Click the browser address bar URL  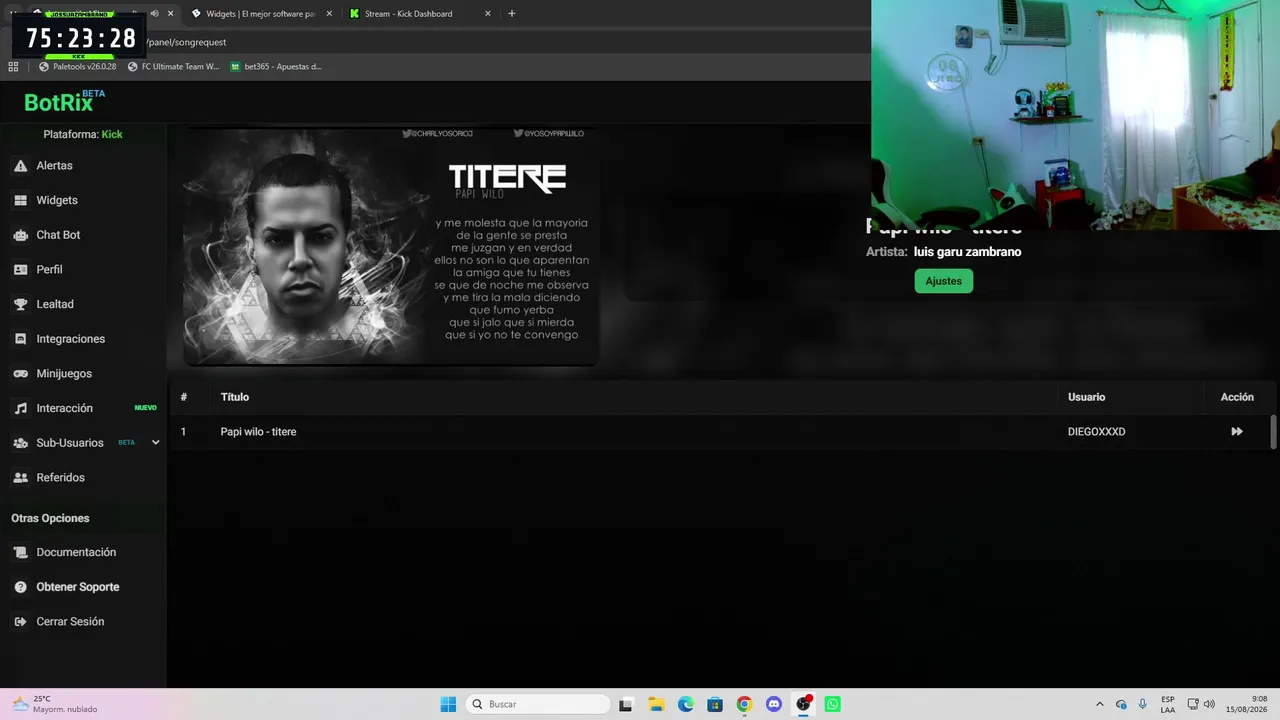[186, 42]
